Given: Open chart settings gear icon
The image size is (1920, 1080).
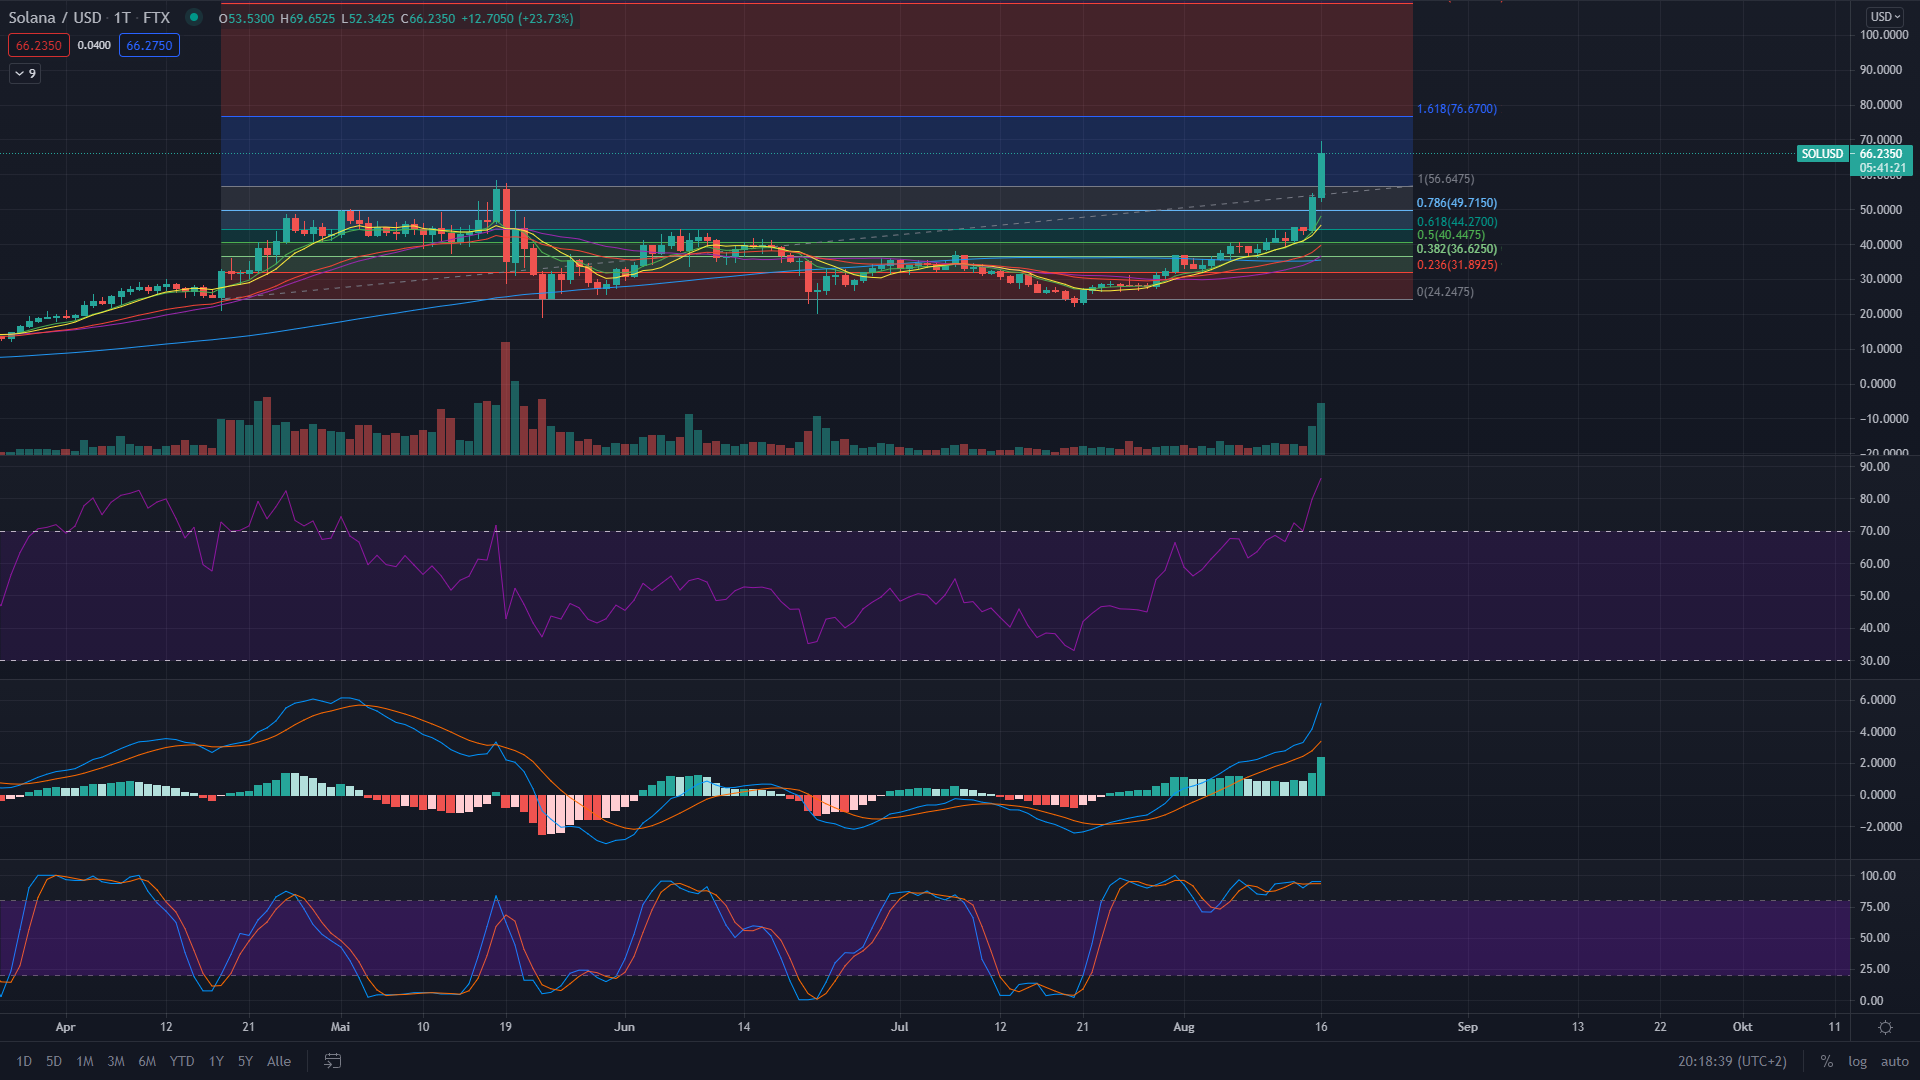Looking at the screenshot, I should click(1885, 1028).
